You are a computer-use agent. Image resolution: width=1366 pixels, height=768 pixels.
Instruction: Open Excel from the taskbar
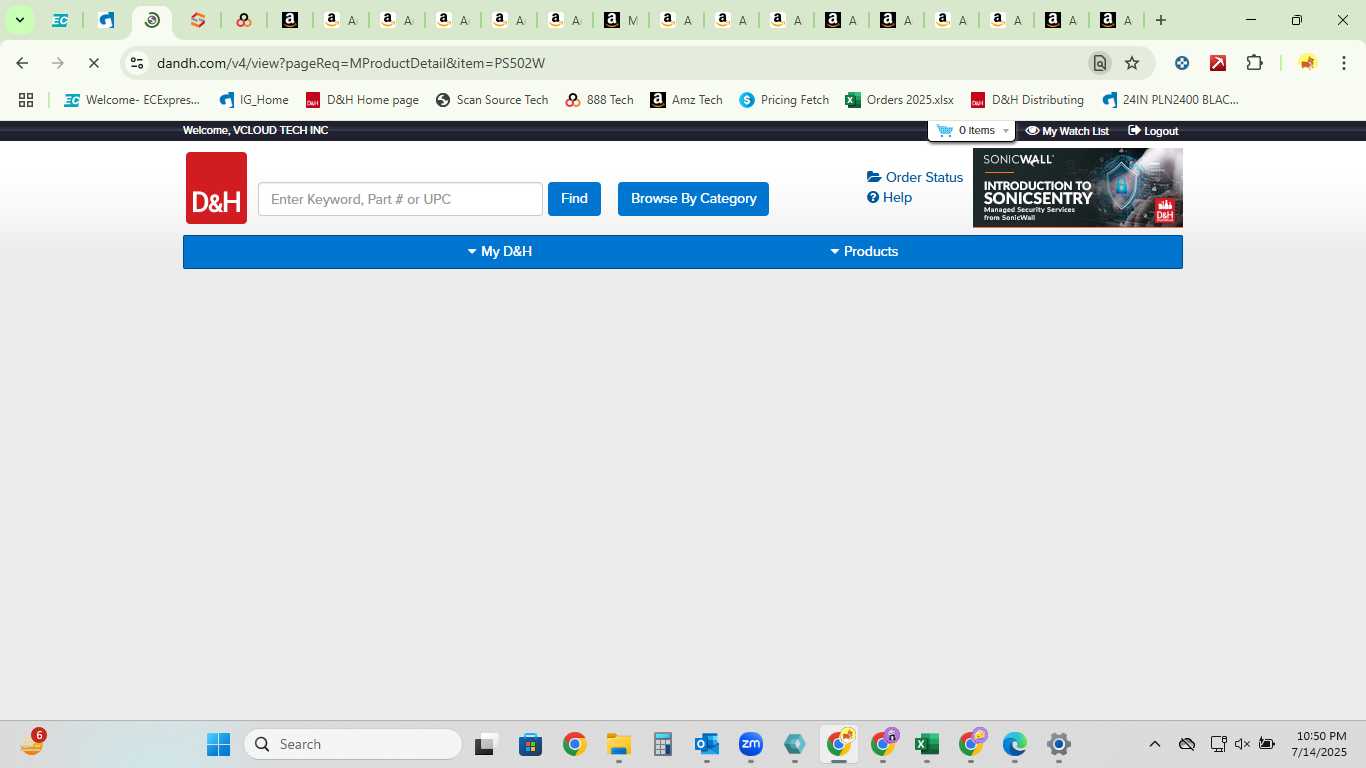coord(926,744)
